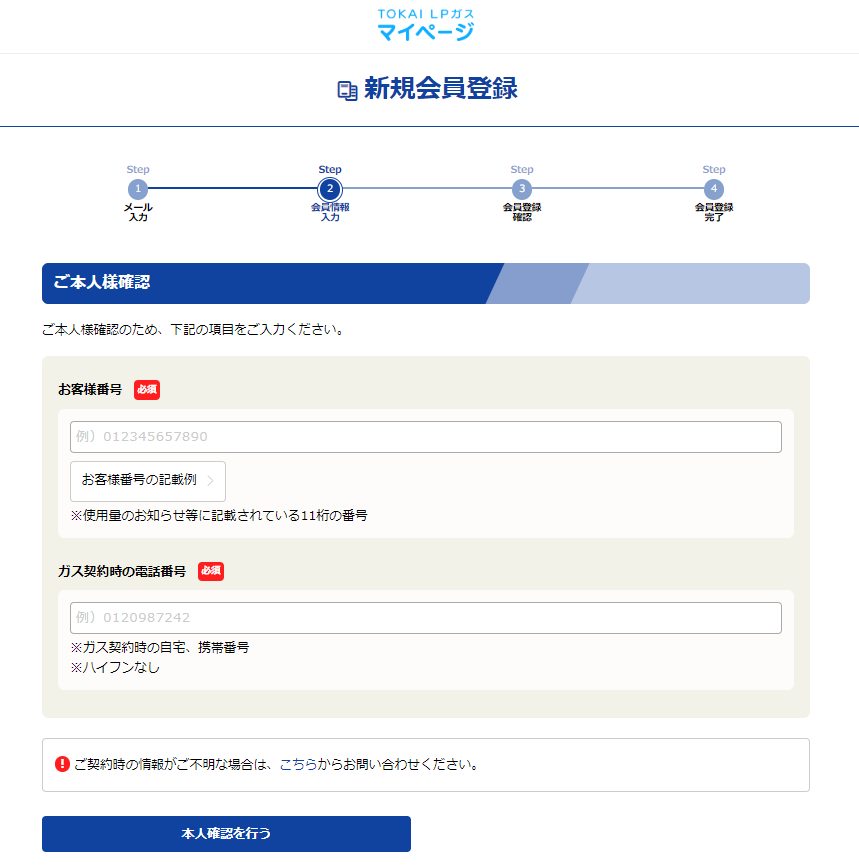This screenshot has height=868, width=859.
Task: Select the Step 3 circle above 会員登録確認
Action: 522,190
